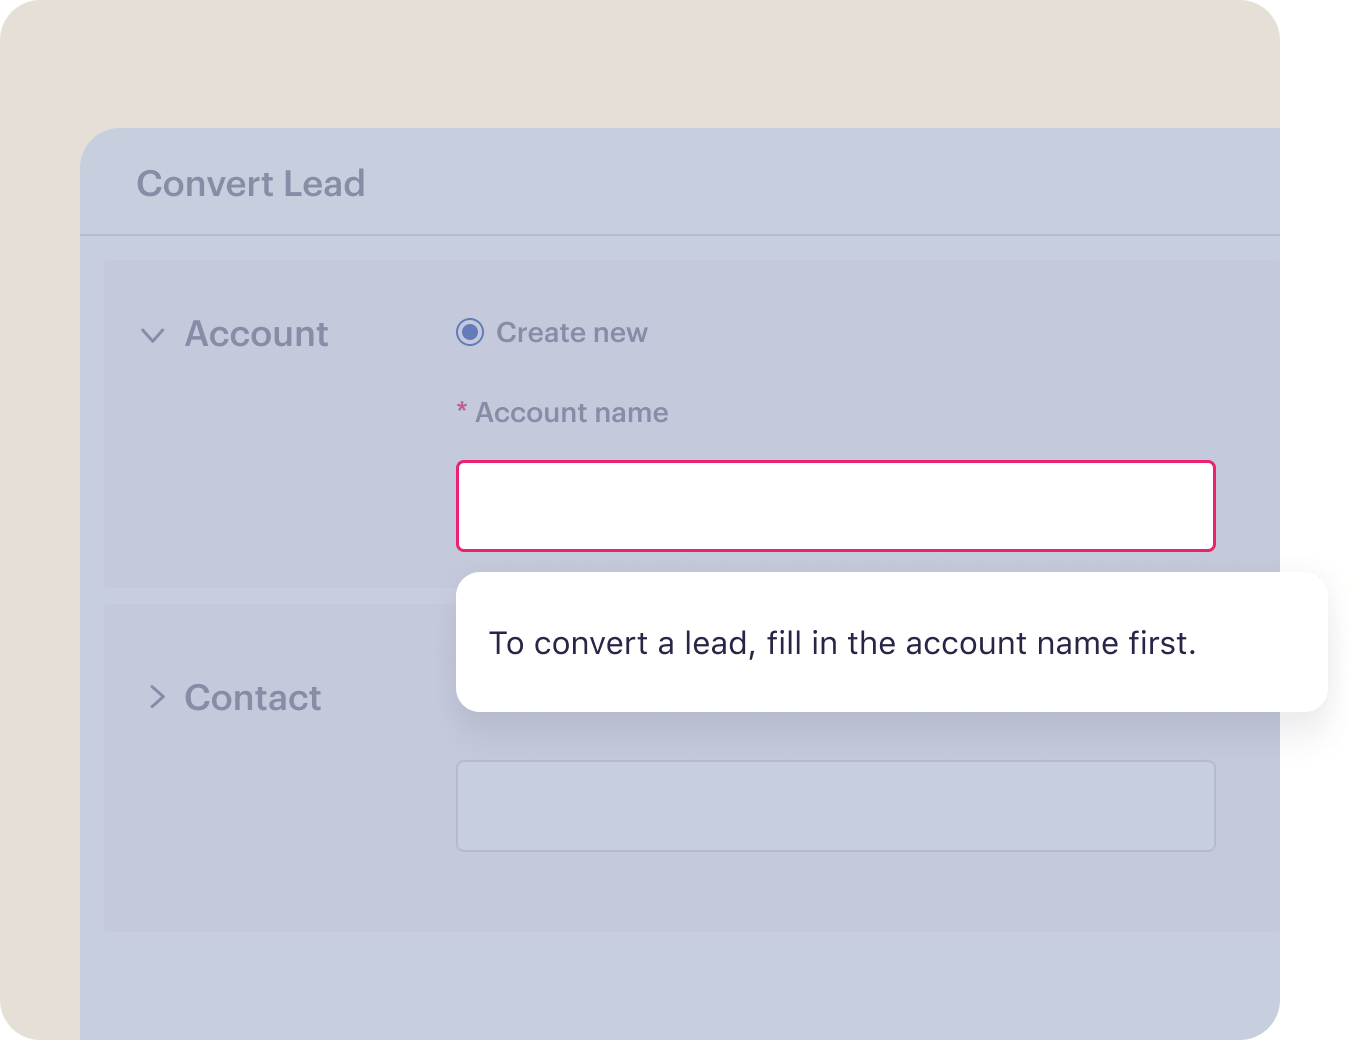Click the Contact section heading text

253,698
